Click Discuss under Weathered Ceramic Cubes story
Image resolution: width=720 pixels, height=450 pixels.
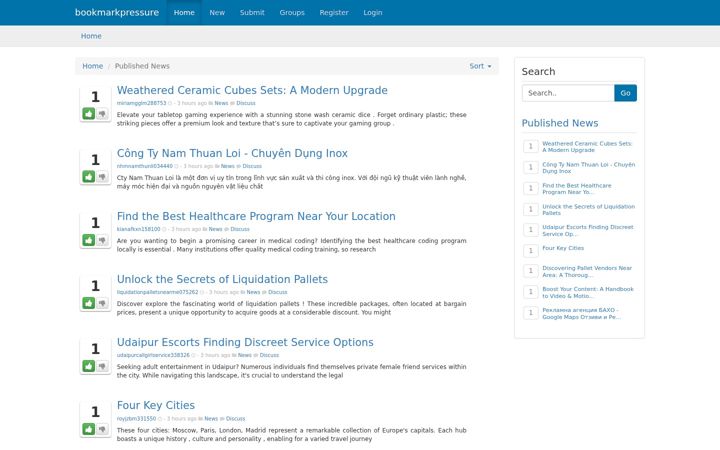point(246,103)
